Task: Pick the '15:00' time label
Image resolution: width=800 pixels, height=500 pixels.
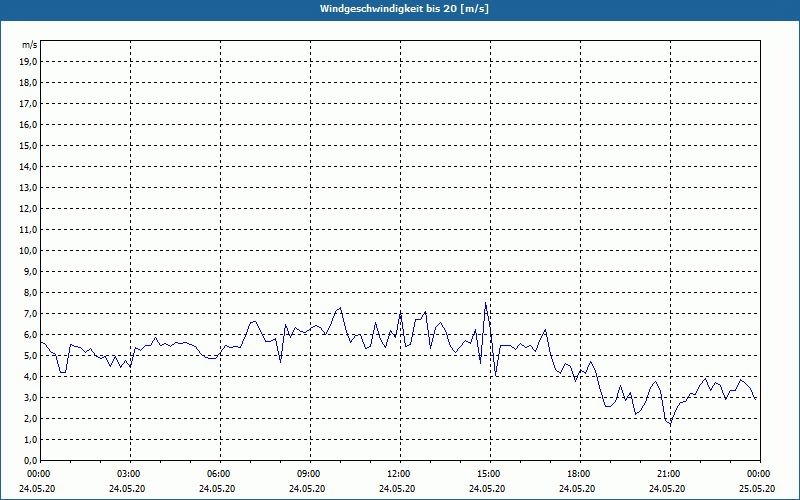Action: pyautogui.click(x=488, y=474)
